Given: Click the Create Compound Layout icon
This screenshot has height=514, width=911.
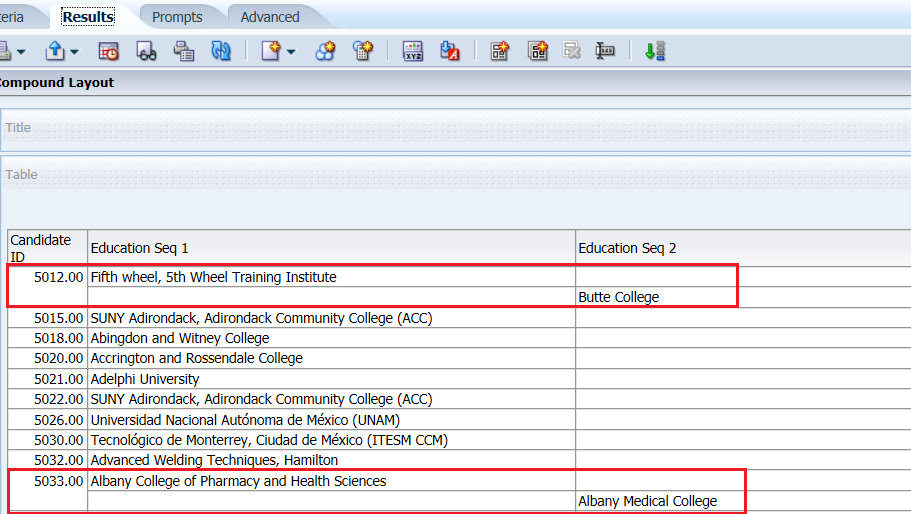Looking at the screenshot, I should [x=500, y=51].
